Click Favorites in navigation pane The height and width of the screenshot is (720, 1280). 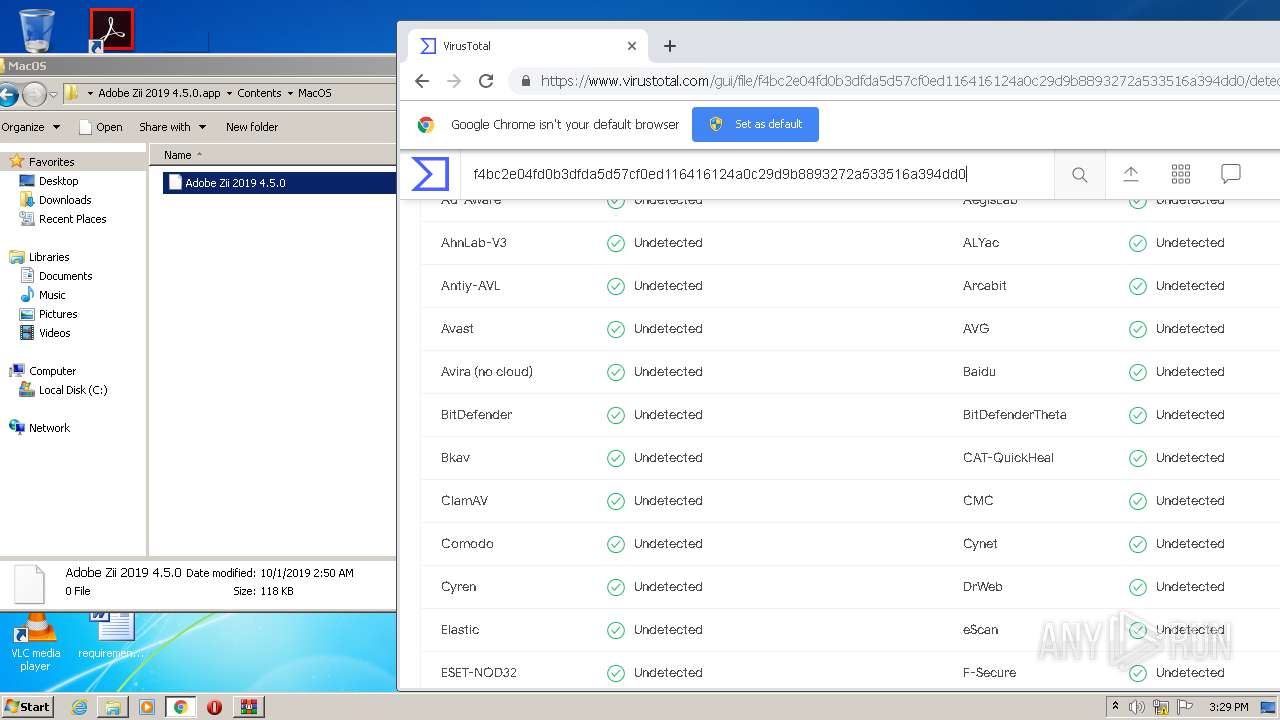pyautogui.click(x=51, y=161)
